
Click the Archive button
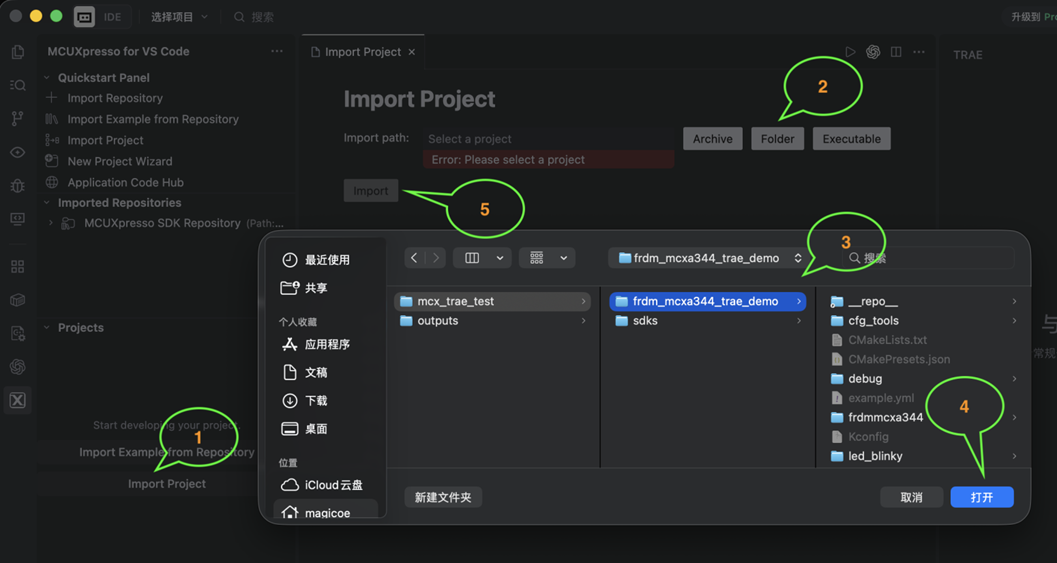click(x=713, y=139)
